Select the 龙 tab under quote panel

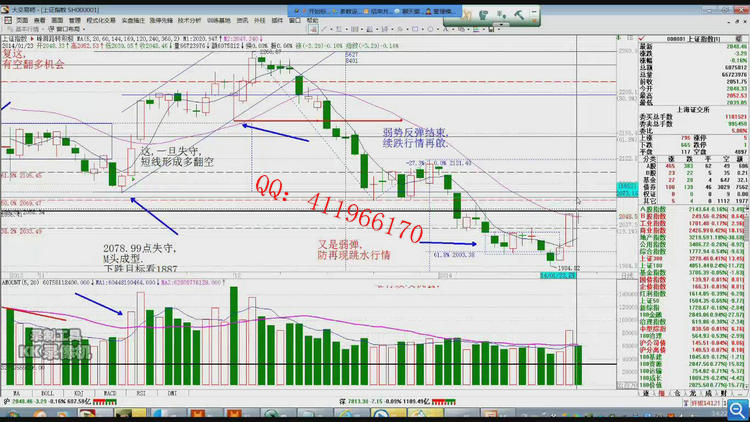[693, 393]
